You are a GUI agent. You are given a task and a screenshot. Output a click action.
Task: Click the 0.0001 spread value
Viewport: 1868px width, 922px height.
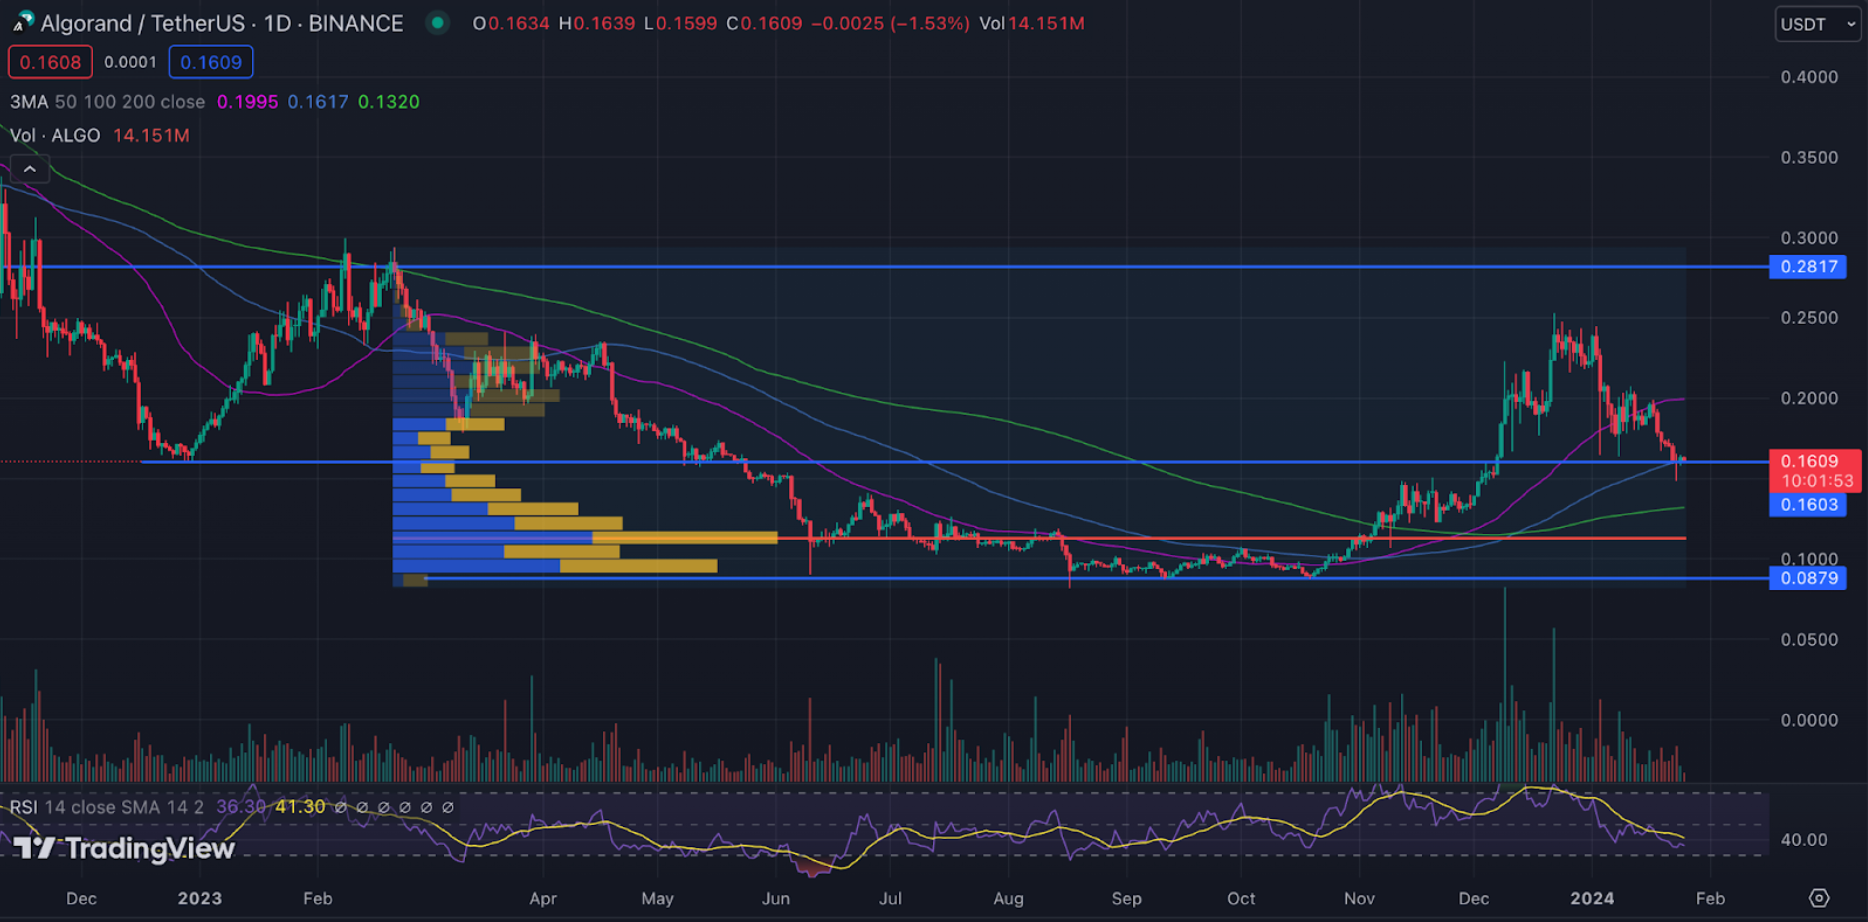(130, 62)
